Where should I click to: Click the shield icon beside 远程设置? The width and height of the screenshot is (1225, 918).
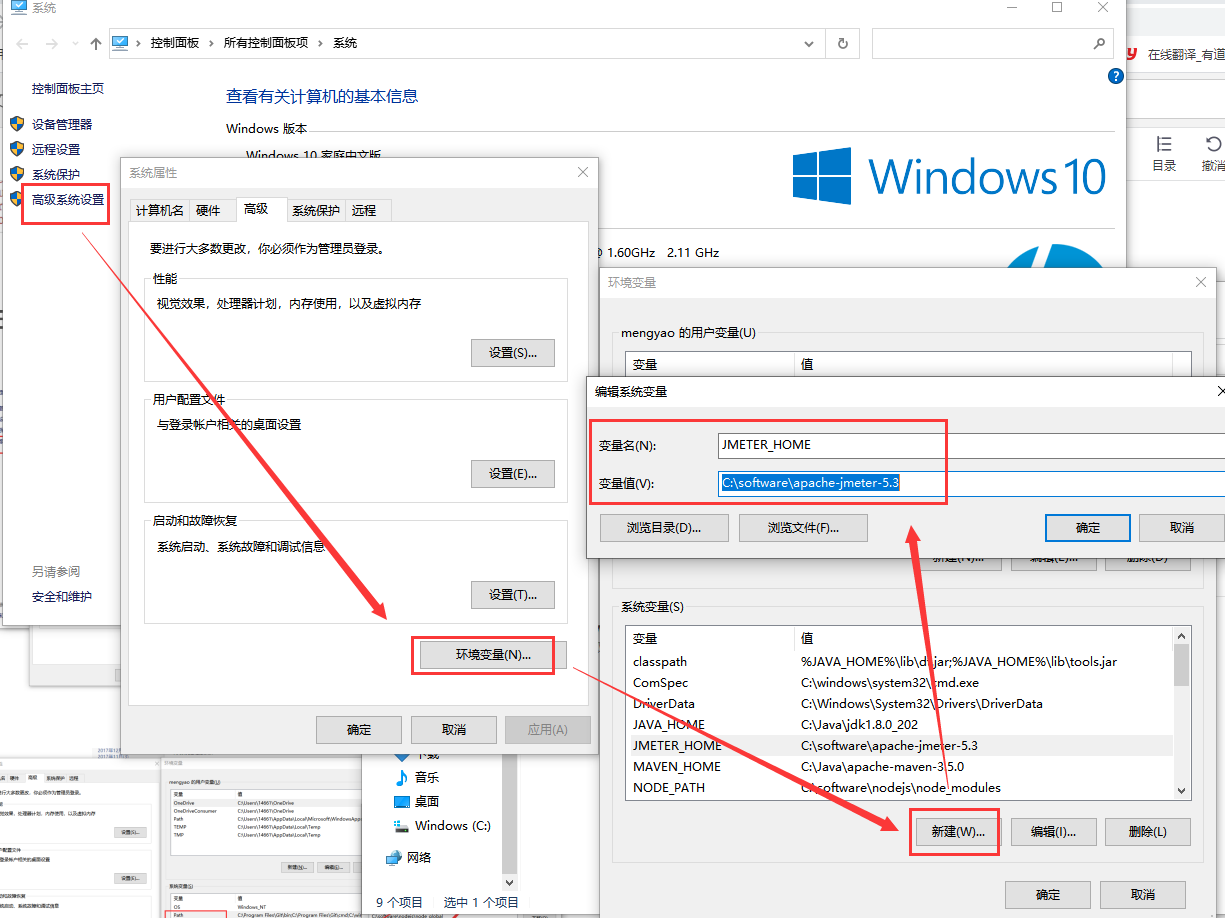[17, 149]
